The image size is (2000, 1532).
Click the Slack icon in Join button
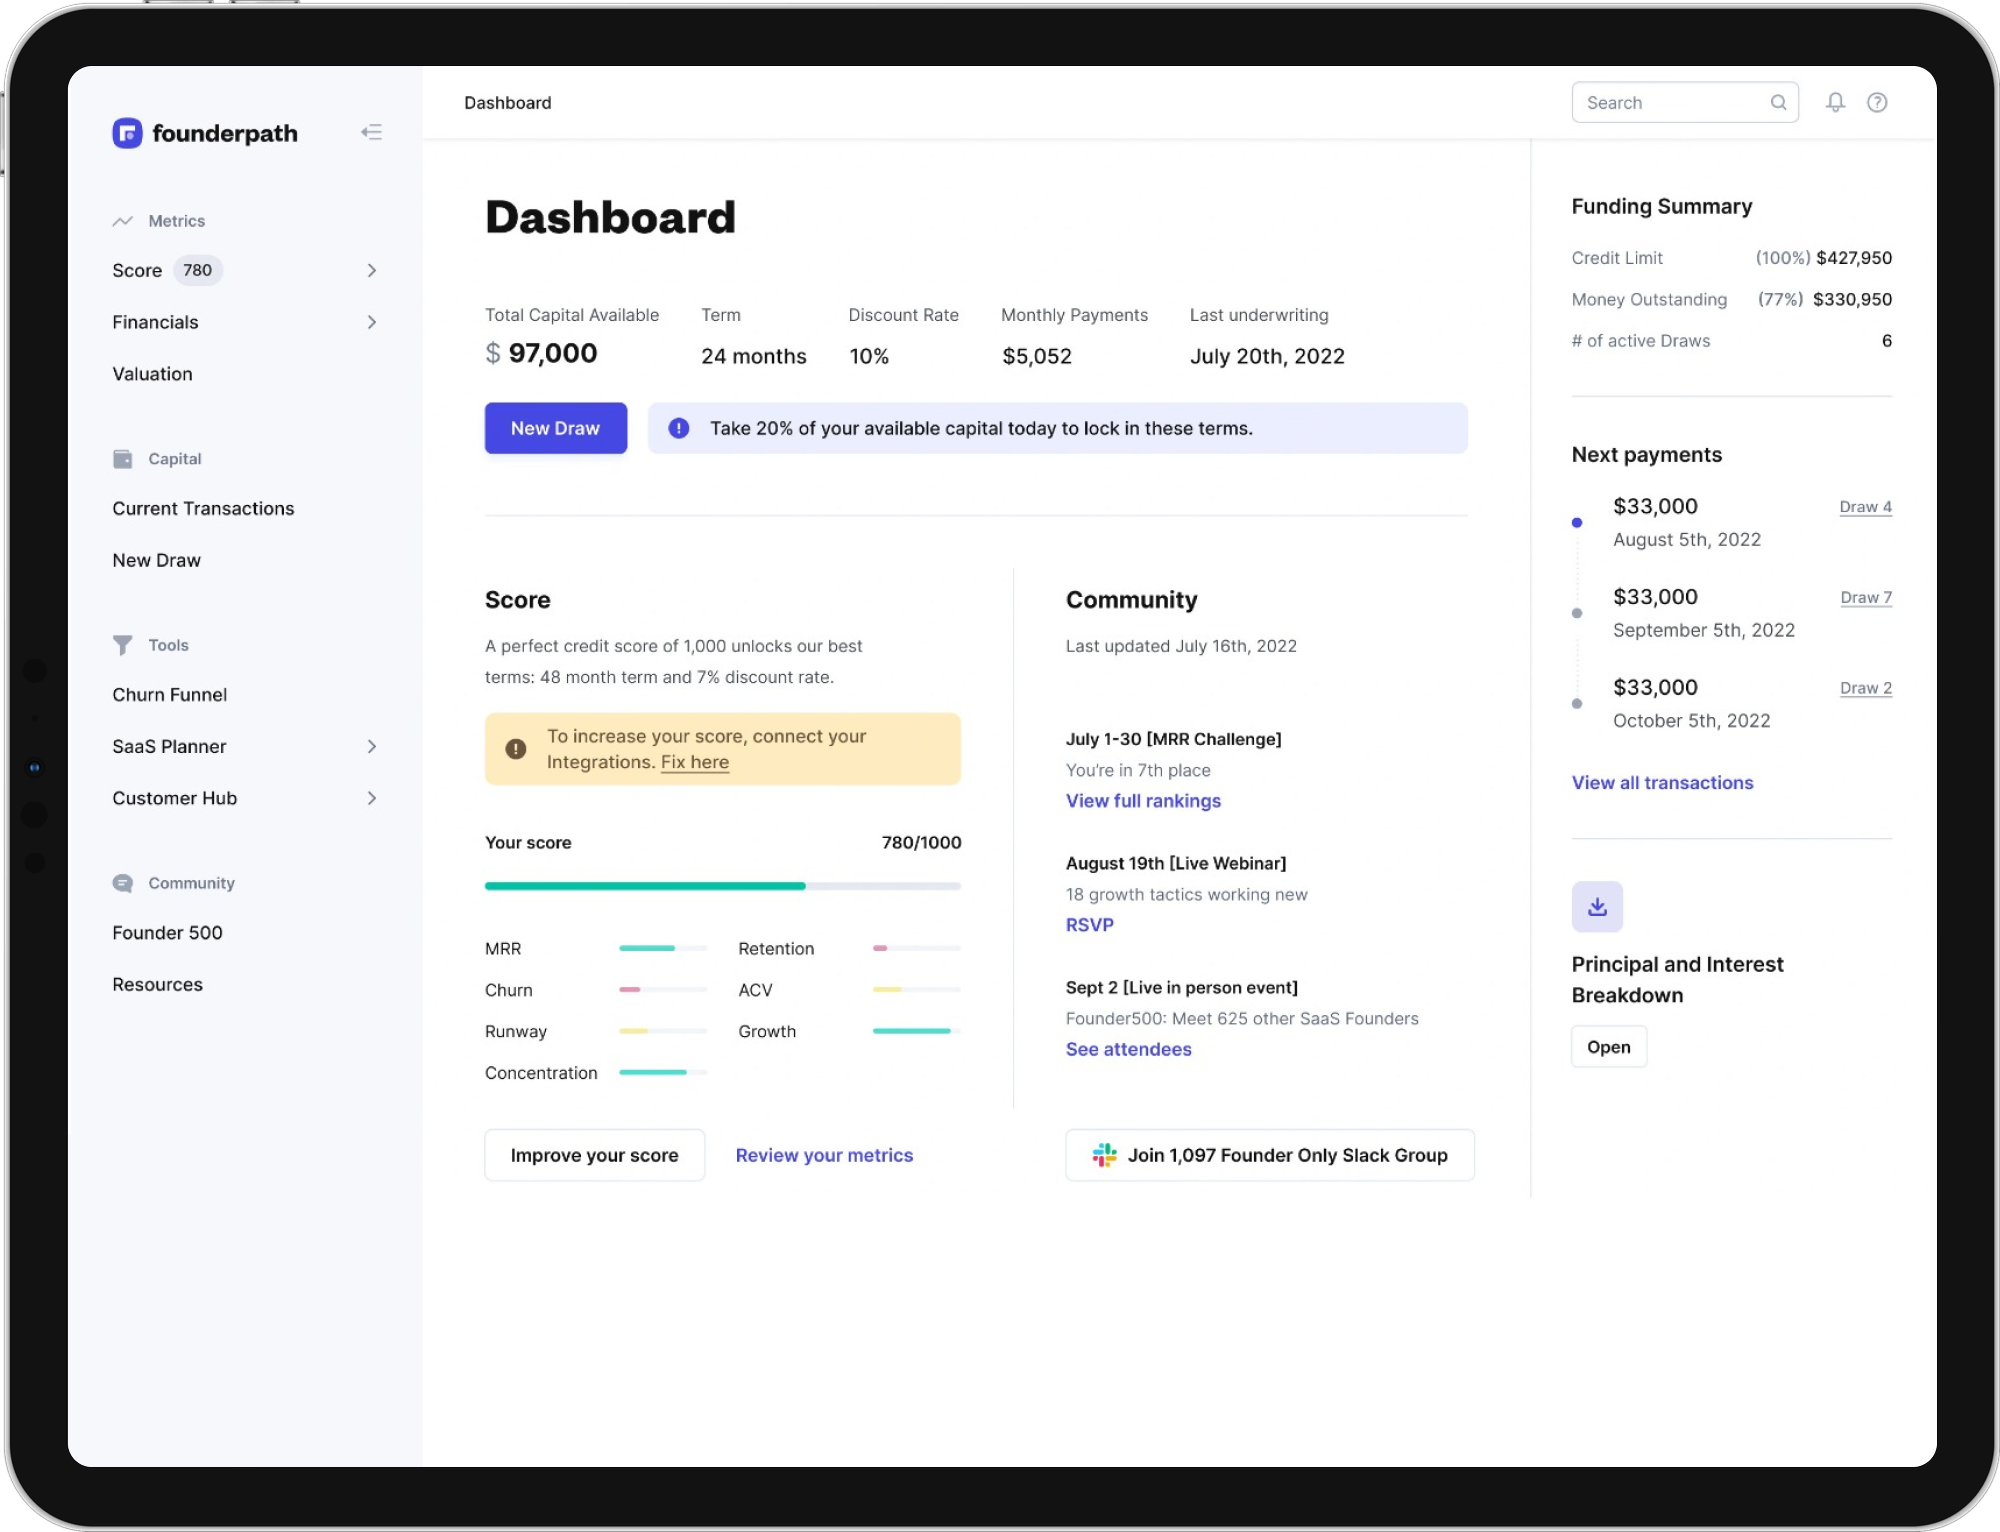[1104, 1155]
